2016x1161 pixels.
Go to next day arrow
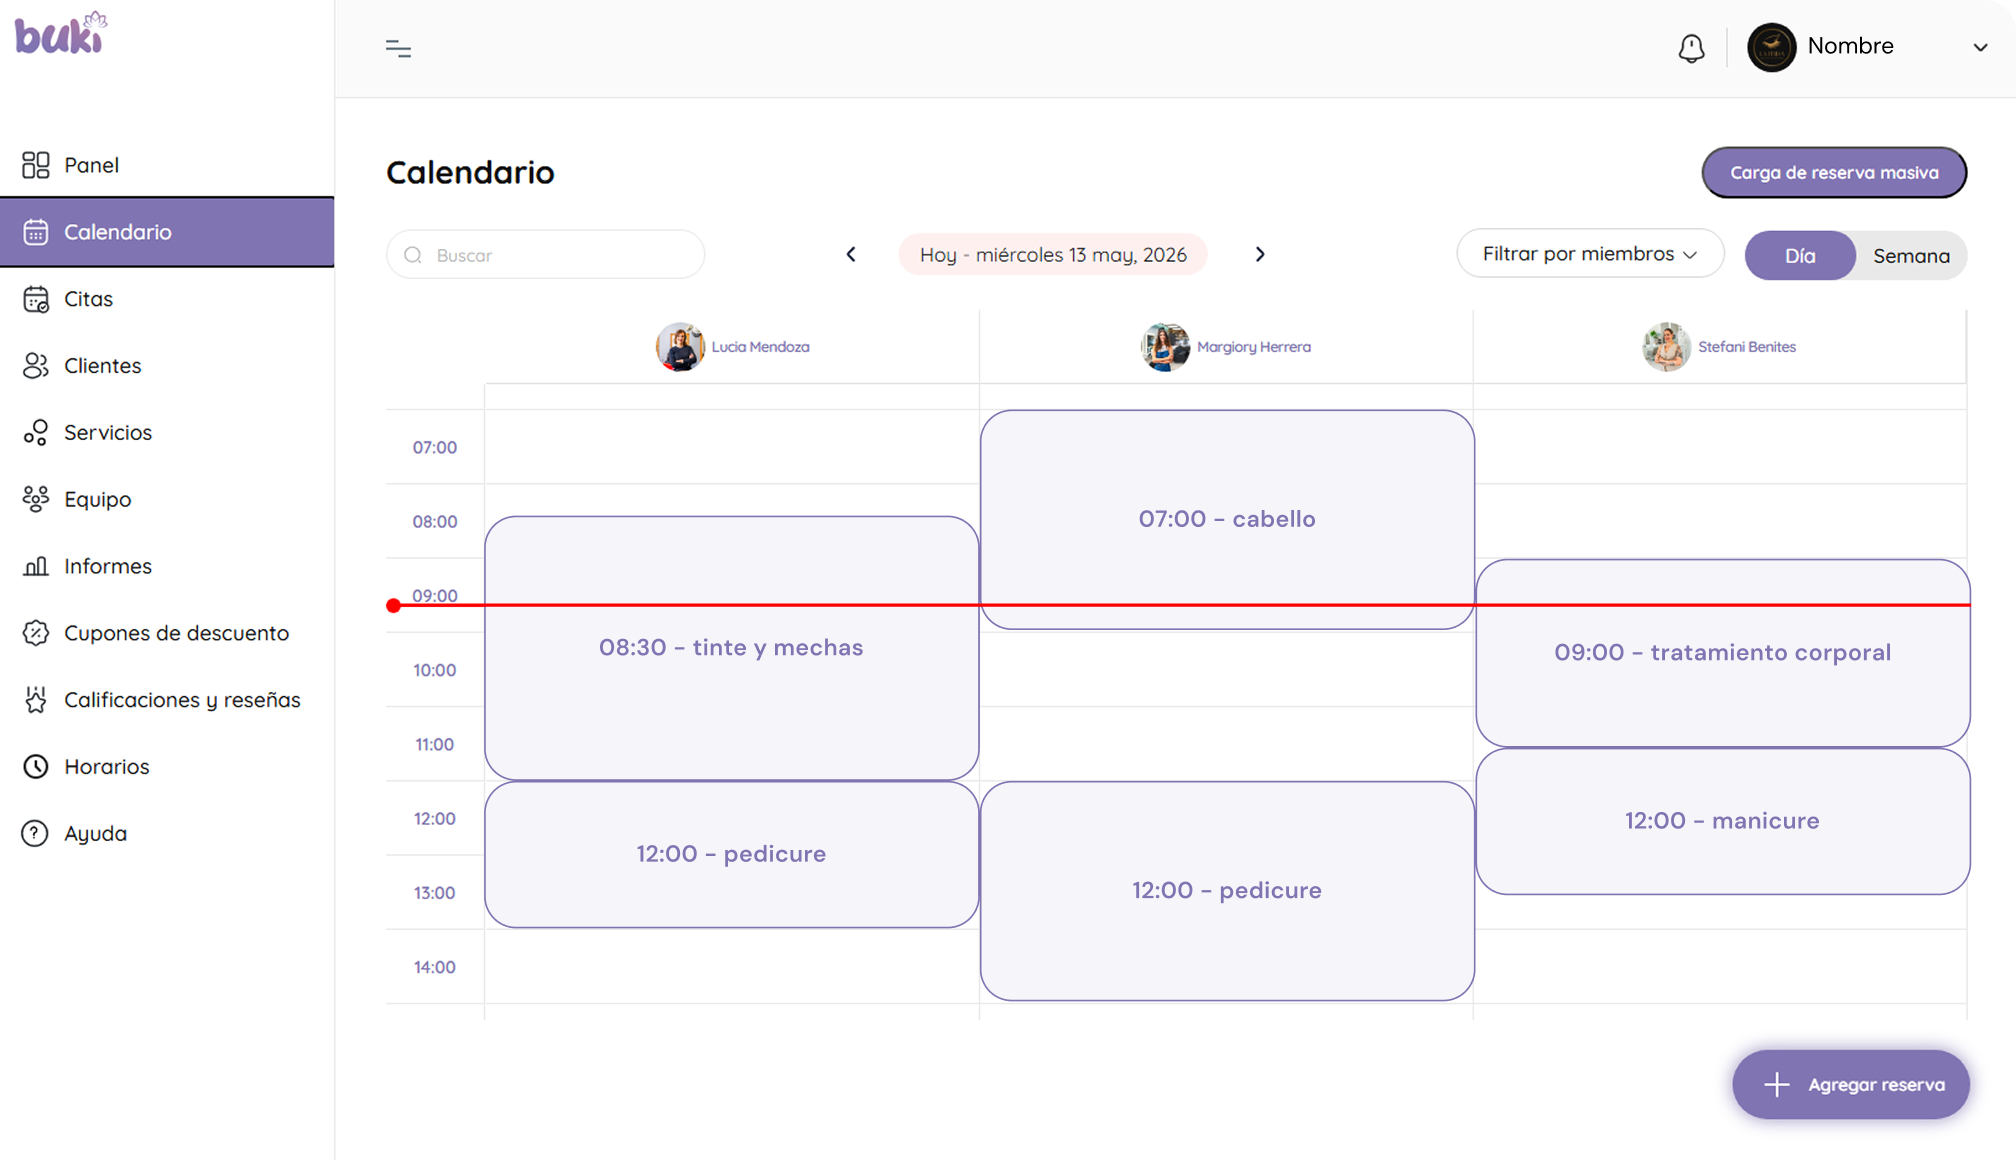[1260, 254]
